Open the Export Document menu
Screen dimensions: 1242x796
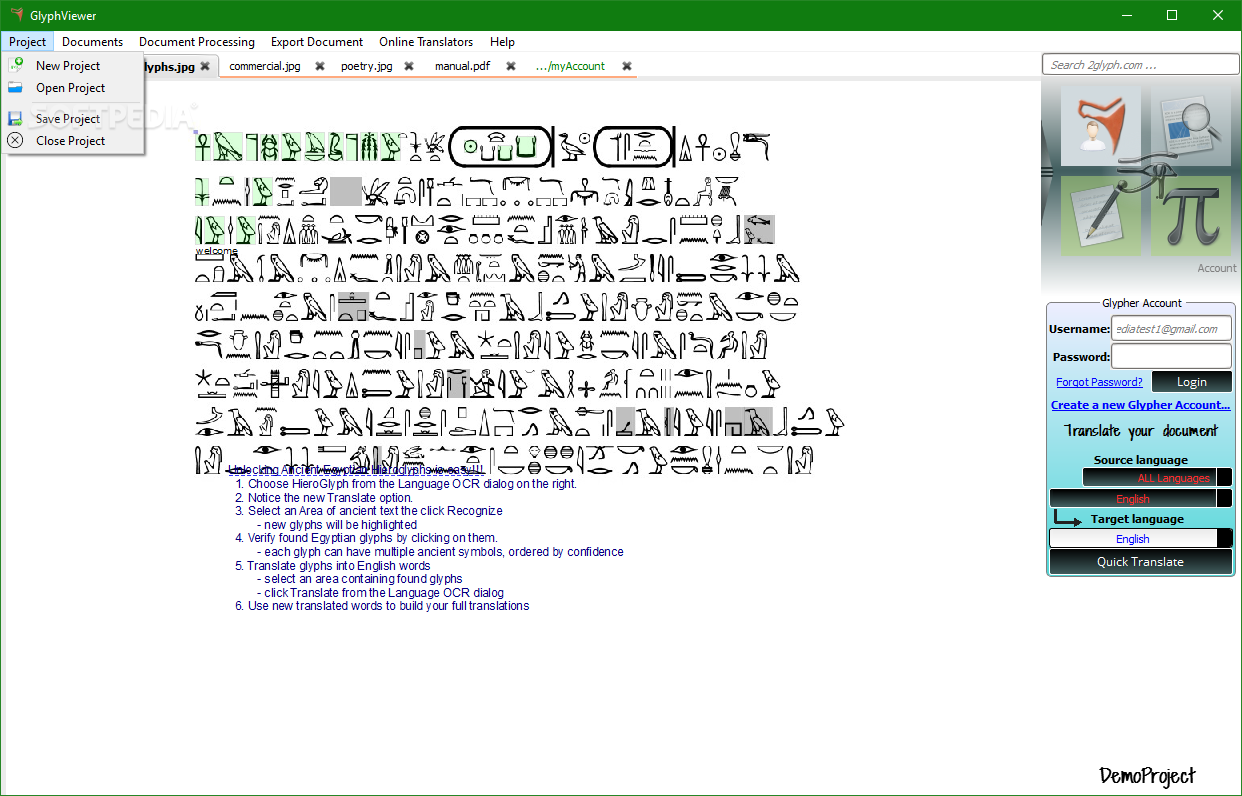tap(317, 41)
